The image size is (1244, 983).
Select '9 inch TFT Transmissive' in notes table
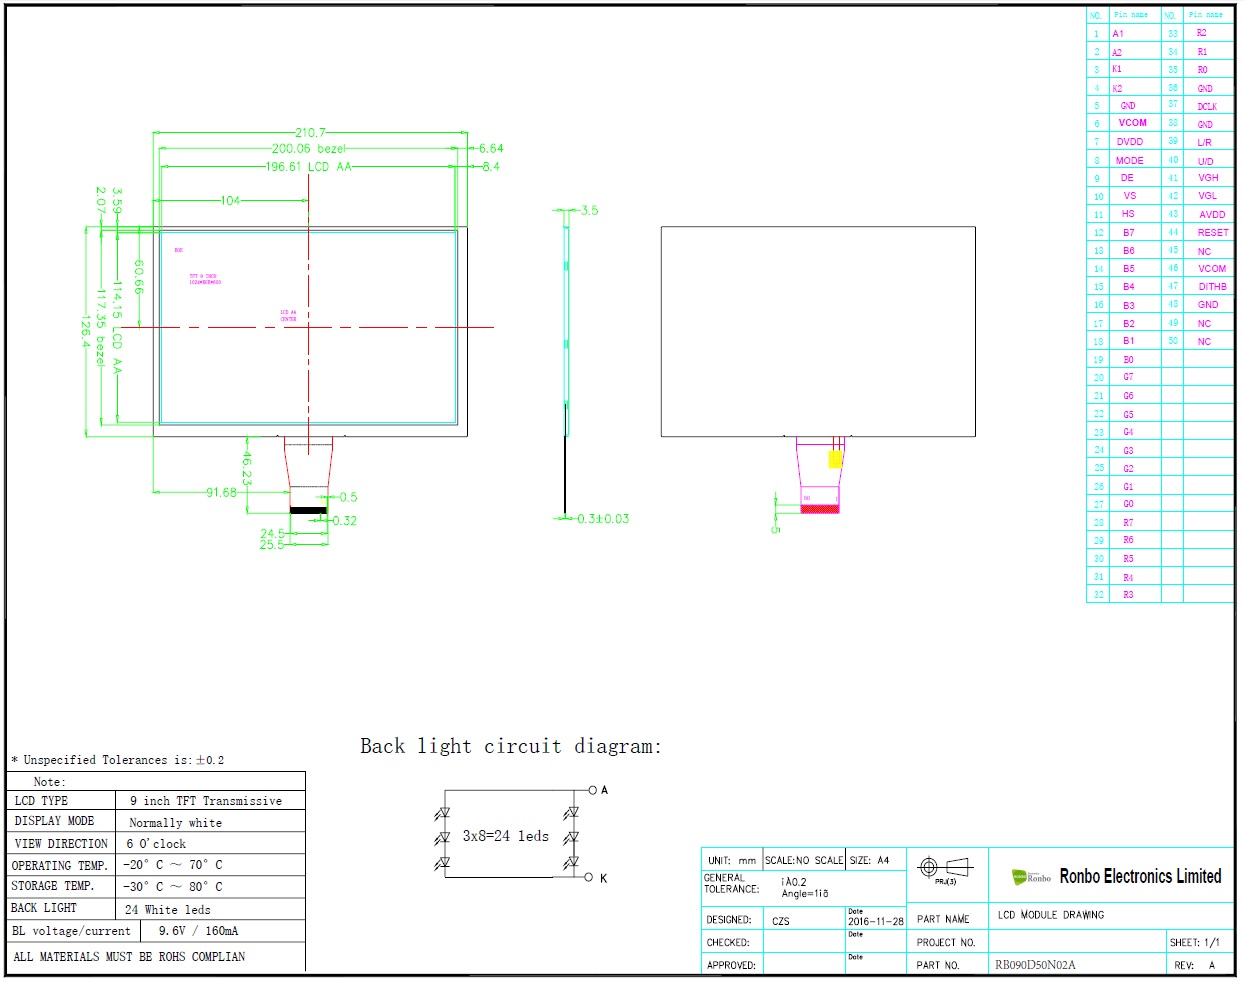[x=206, y=801]
